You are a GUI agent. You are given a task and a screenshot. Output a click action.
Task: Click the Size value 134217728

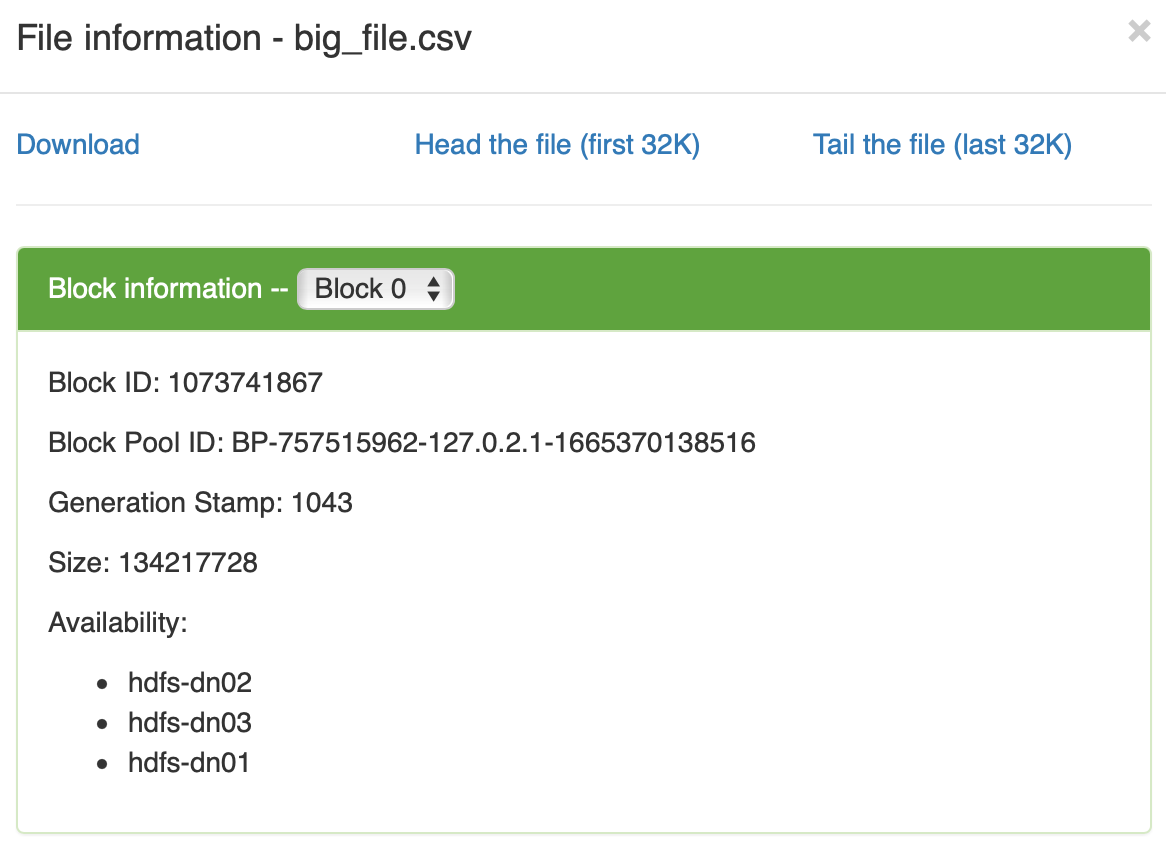188,563
